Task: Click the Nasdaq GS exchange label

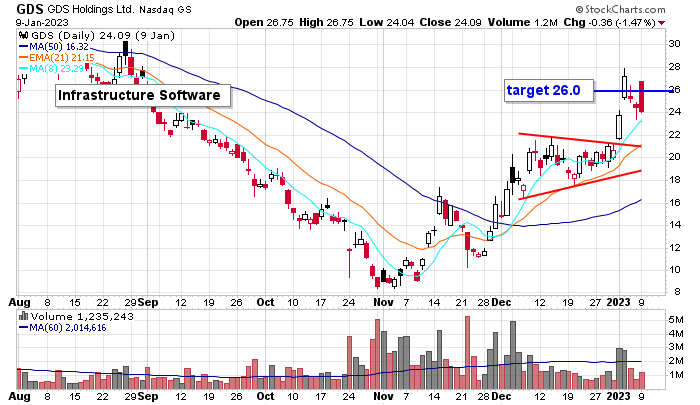Action: 165,10
